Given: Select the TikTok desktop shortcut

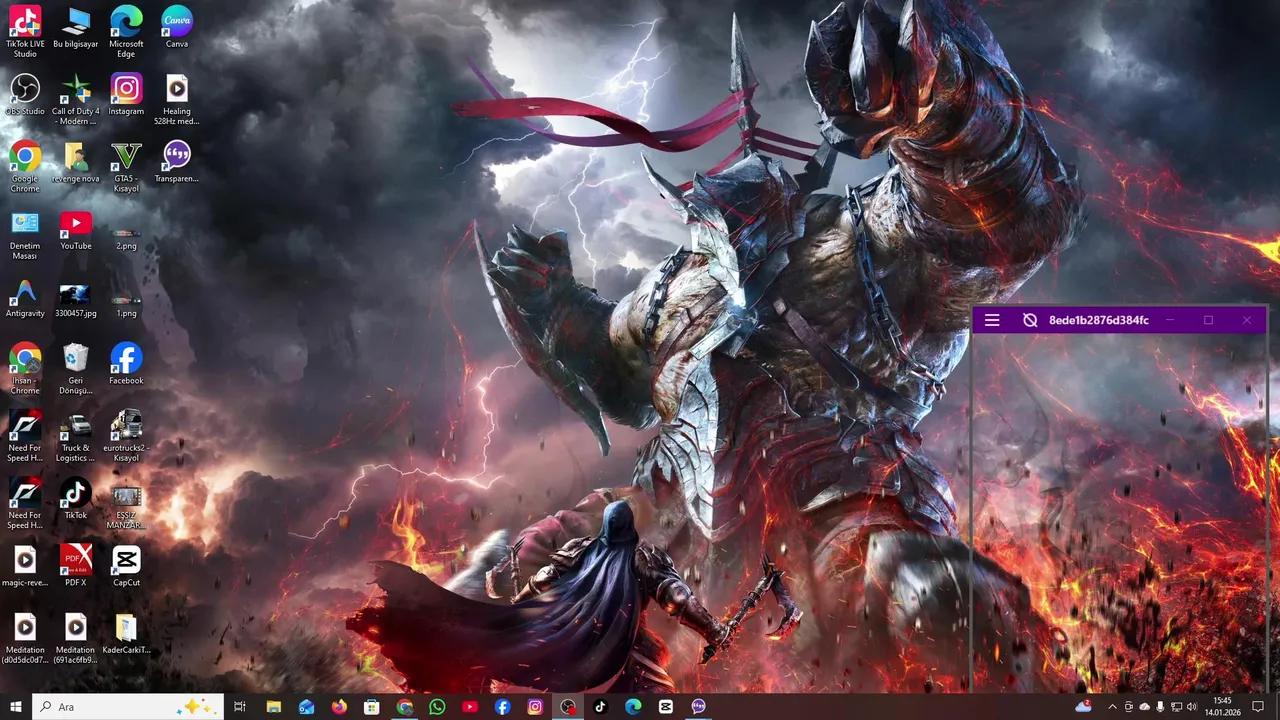Looking at the screenshot, I should tap(76, 498).
